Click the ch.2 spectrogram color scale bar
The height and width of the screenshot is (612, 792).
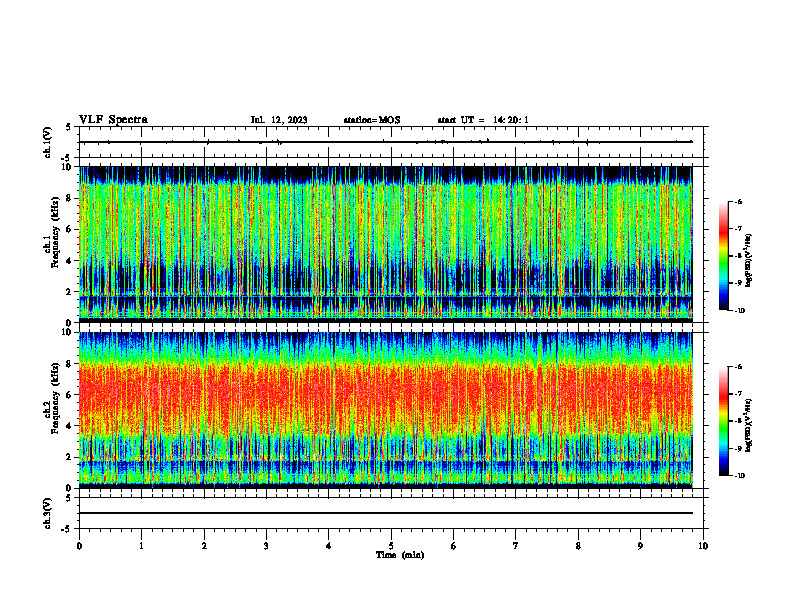723,421
